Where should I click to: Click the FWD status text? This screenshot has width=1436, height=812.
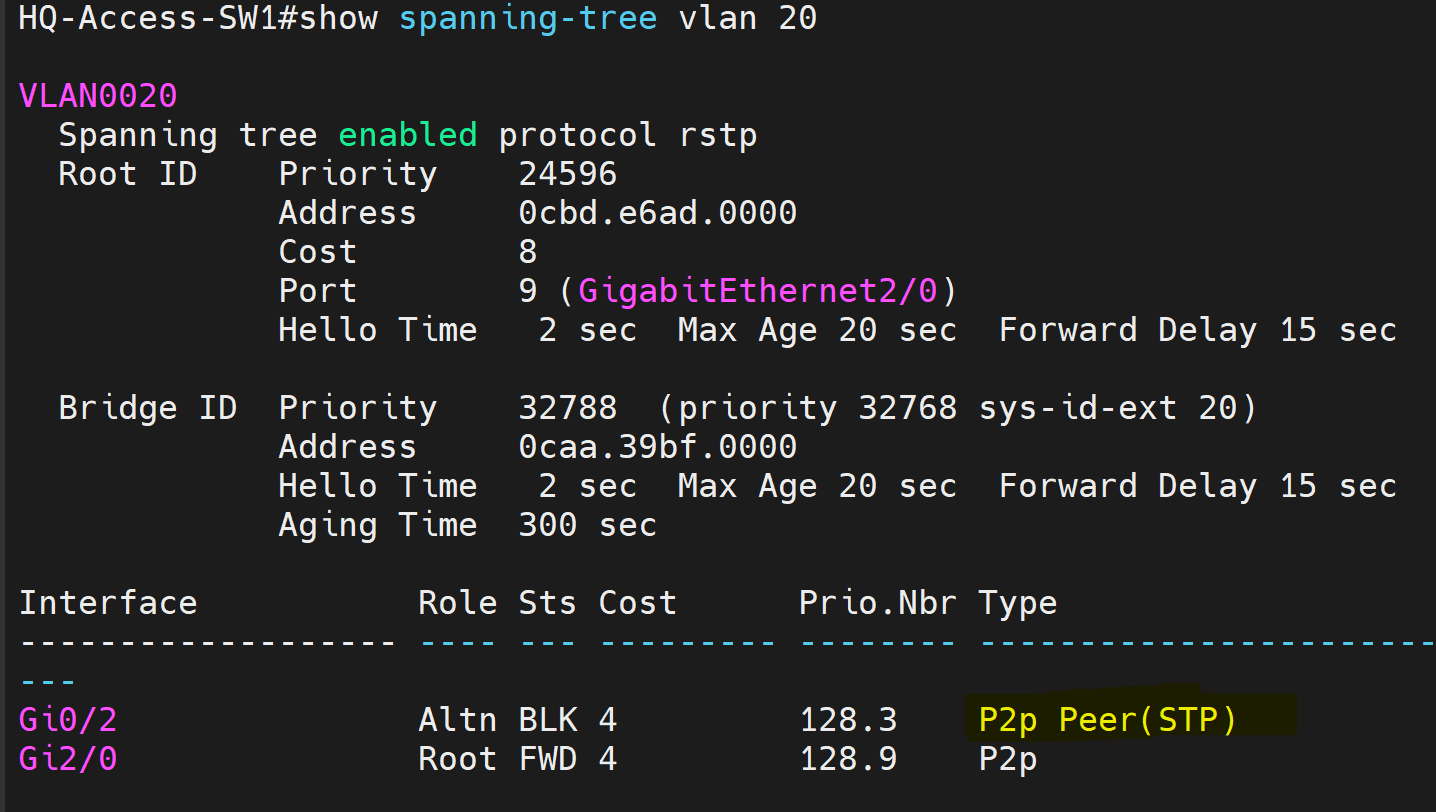tap(547, 759)
